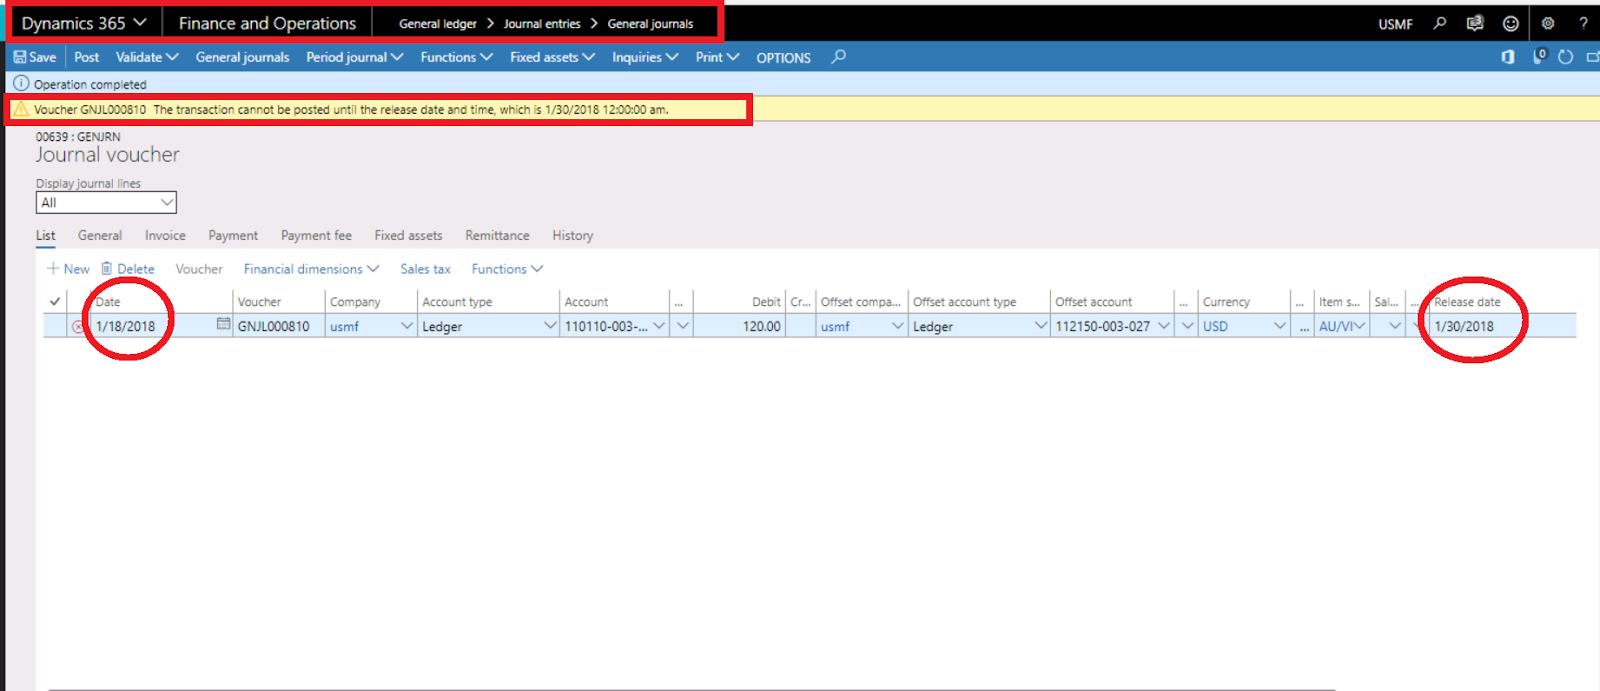The width and height of the screenshot is (1600, 691).
Task: Expand the Financial dimensions dropdown
Action: click(x=311, y=268)
